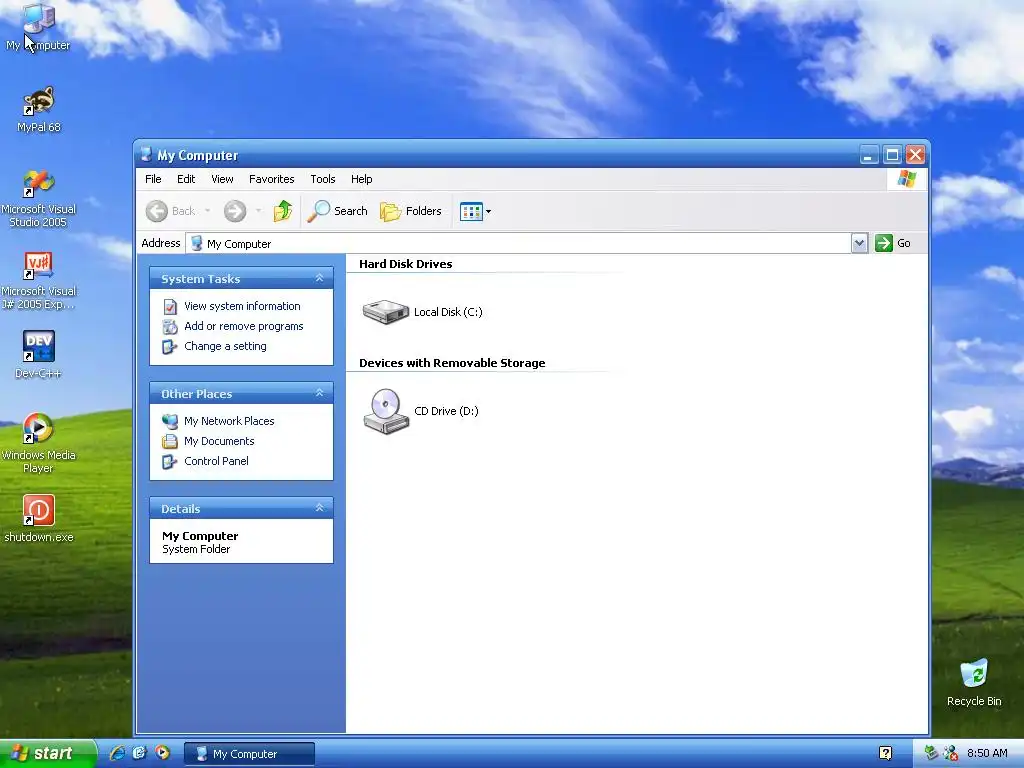Click the 8:50 AM system clock
The image size is (1024, 768).
[987, 753]
